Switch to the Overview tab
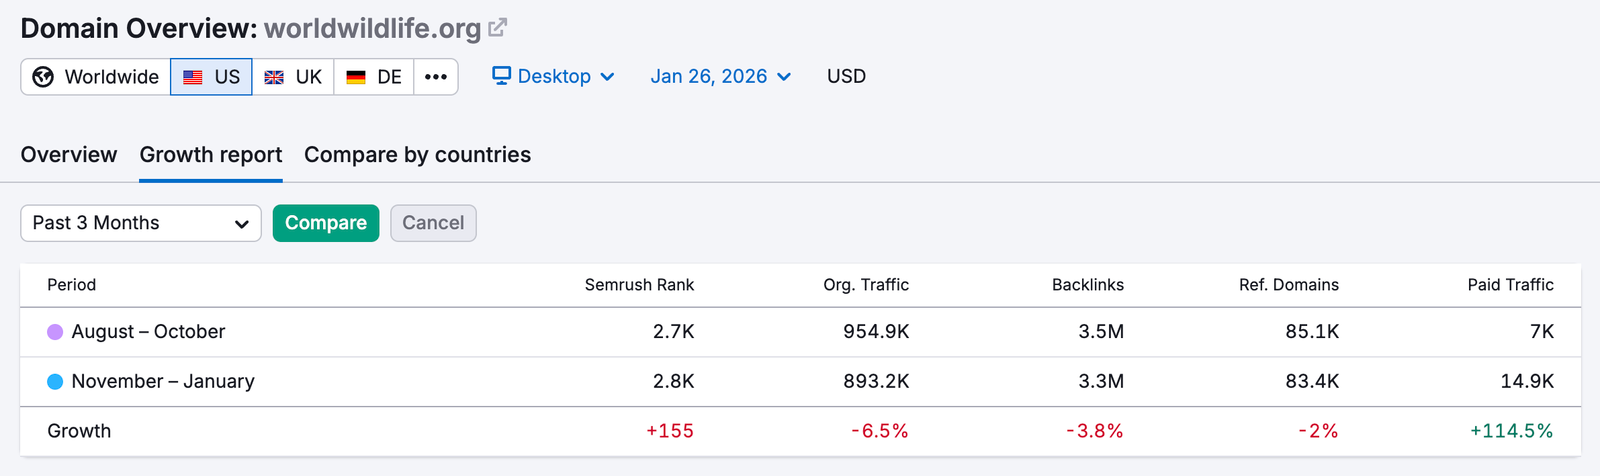 point(69,155)
